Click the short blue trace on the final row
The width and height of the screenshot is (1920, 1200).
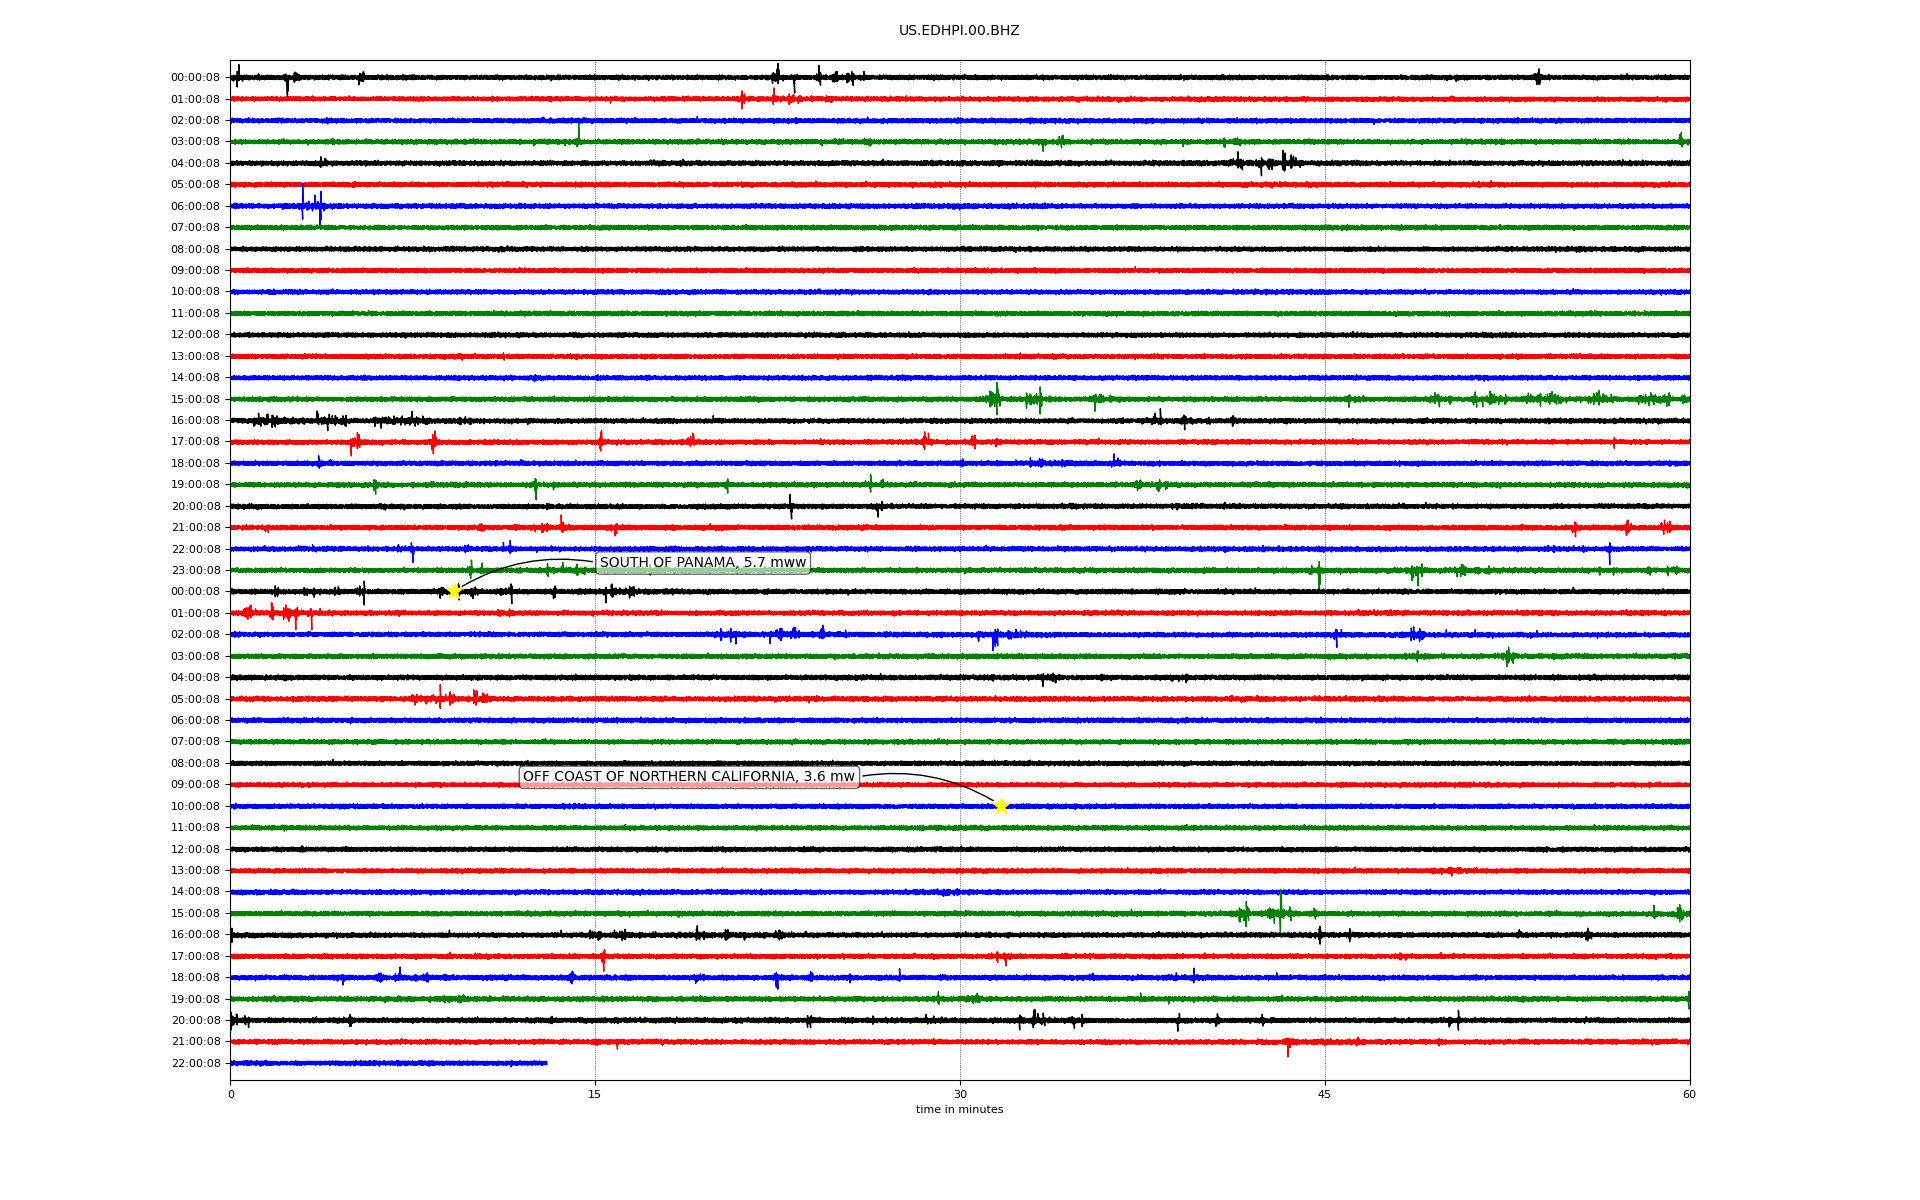point(389,1063)
